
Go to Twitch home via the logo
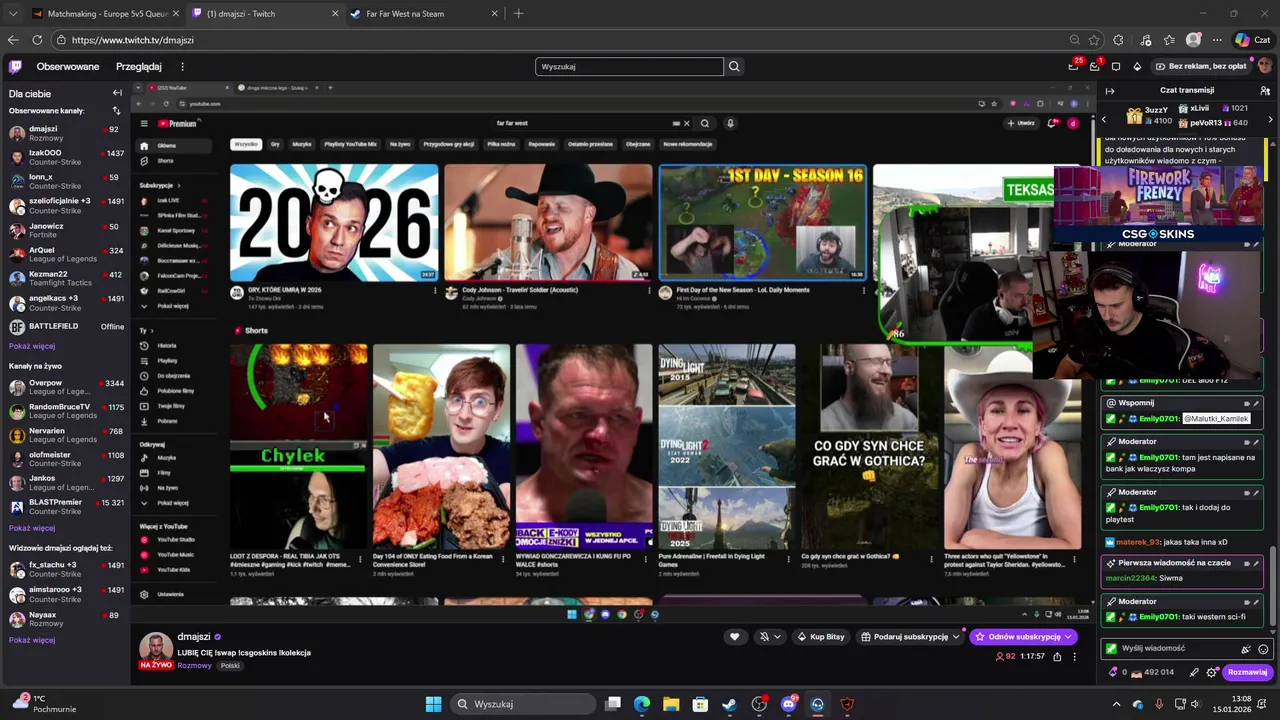pos(15,66)
